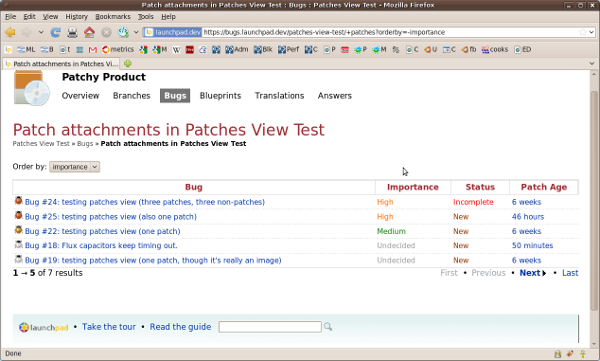The height and width of the screenshot is (361, 600).
Task: Click the lock icon in the status bar
Action: [558, 354]
